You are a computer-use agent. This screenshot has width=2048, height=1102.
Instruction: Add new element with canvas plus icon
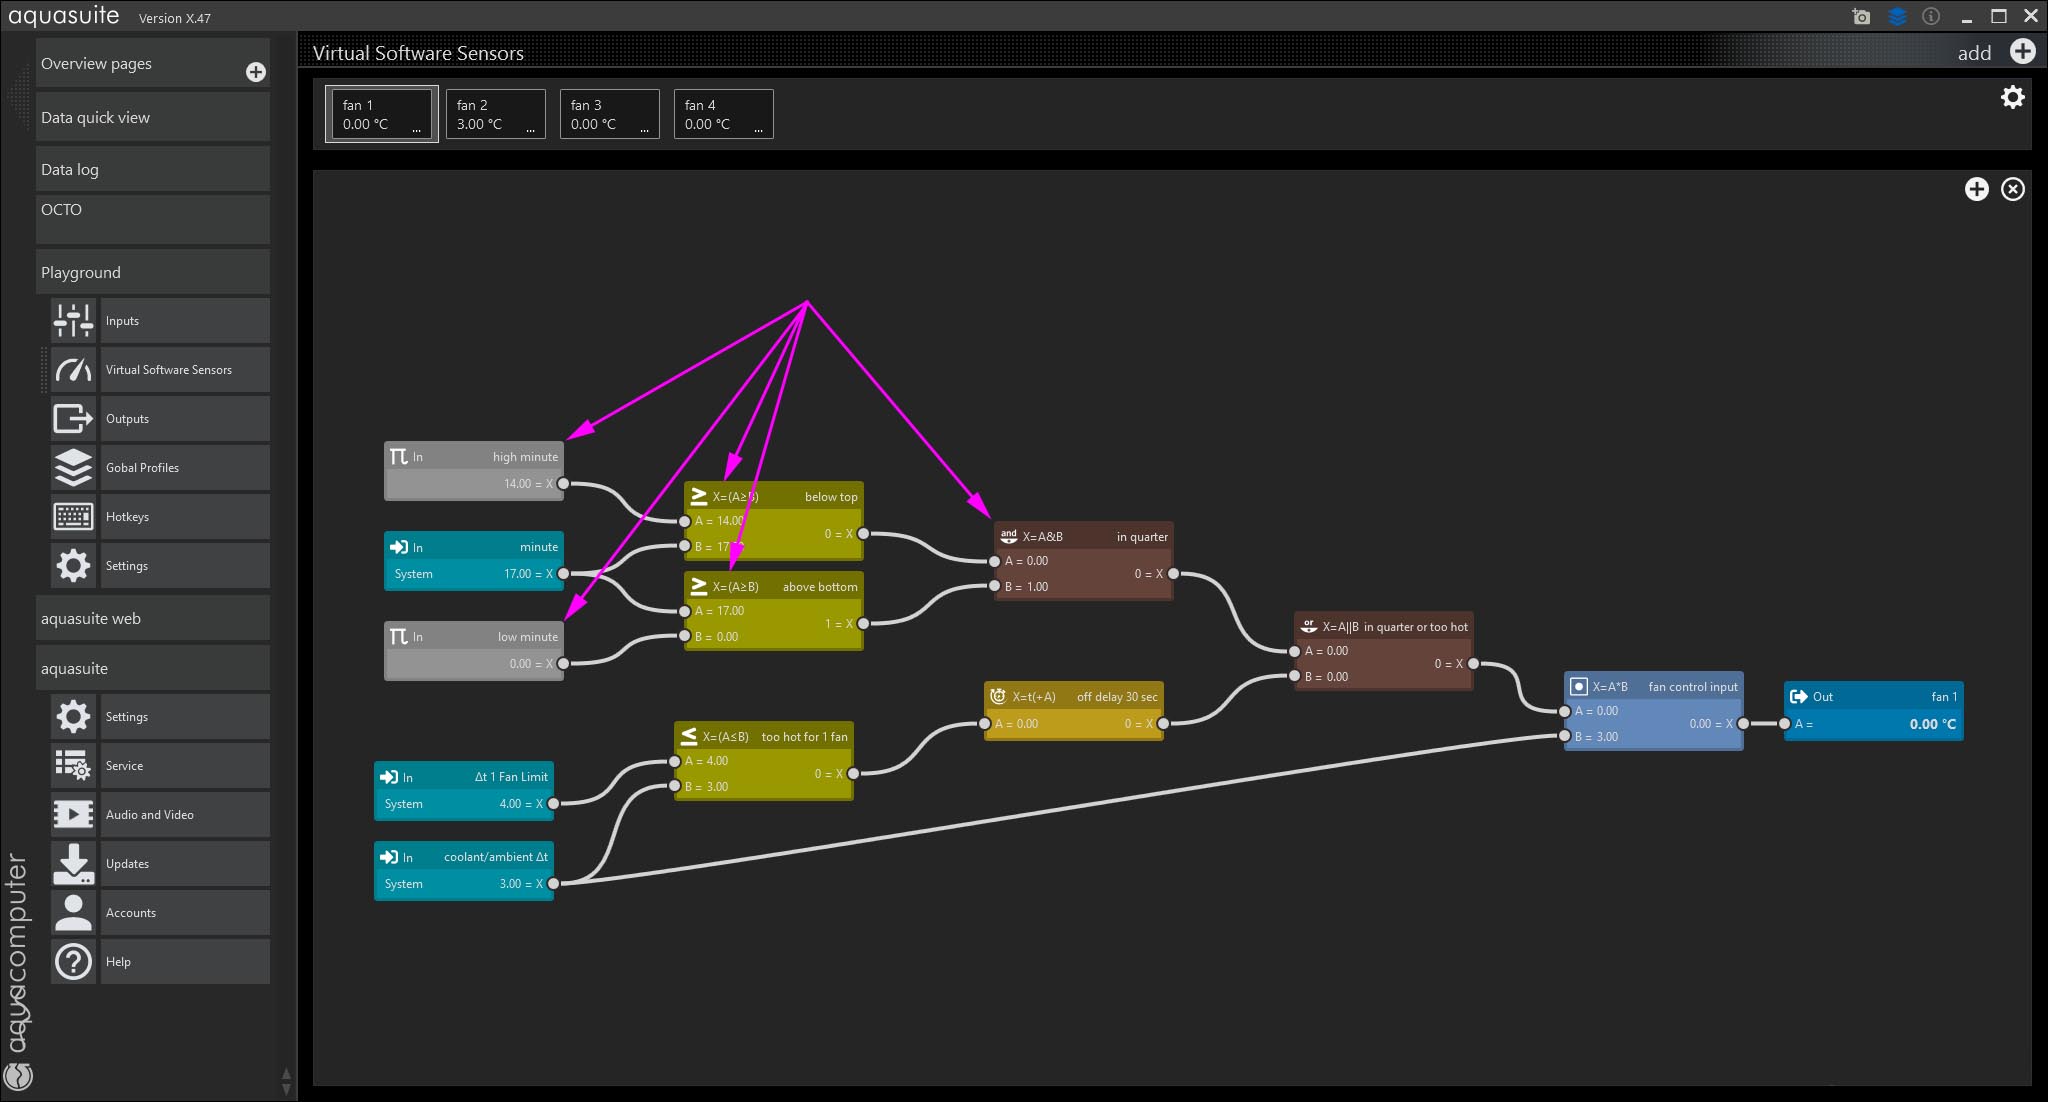point(1976,190)
